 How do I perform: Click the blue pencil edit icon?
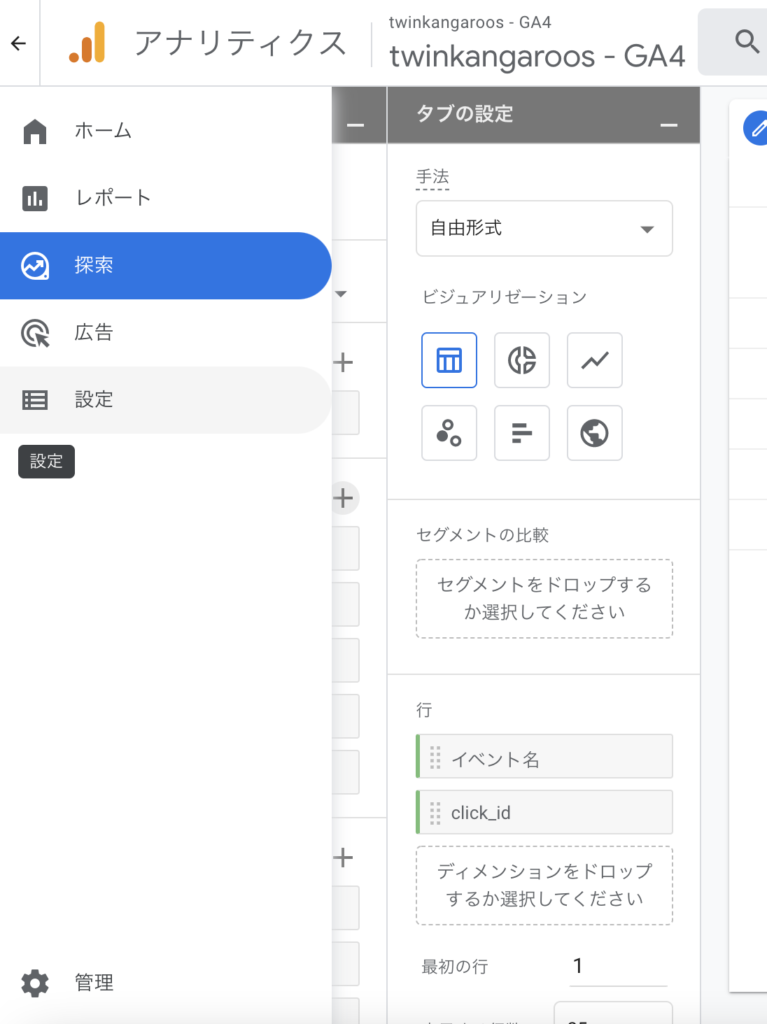coord(757,129)
